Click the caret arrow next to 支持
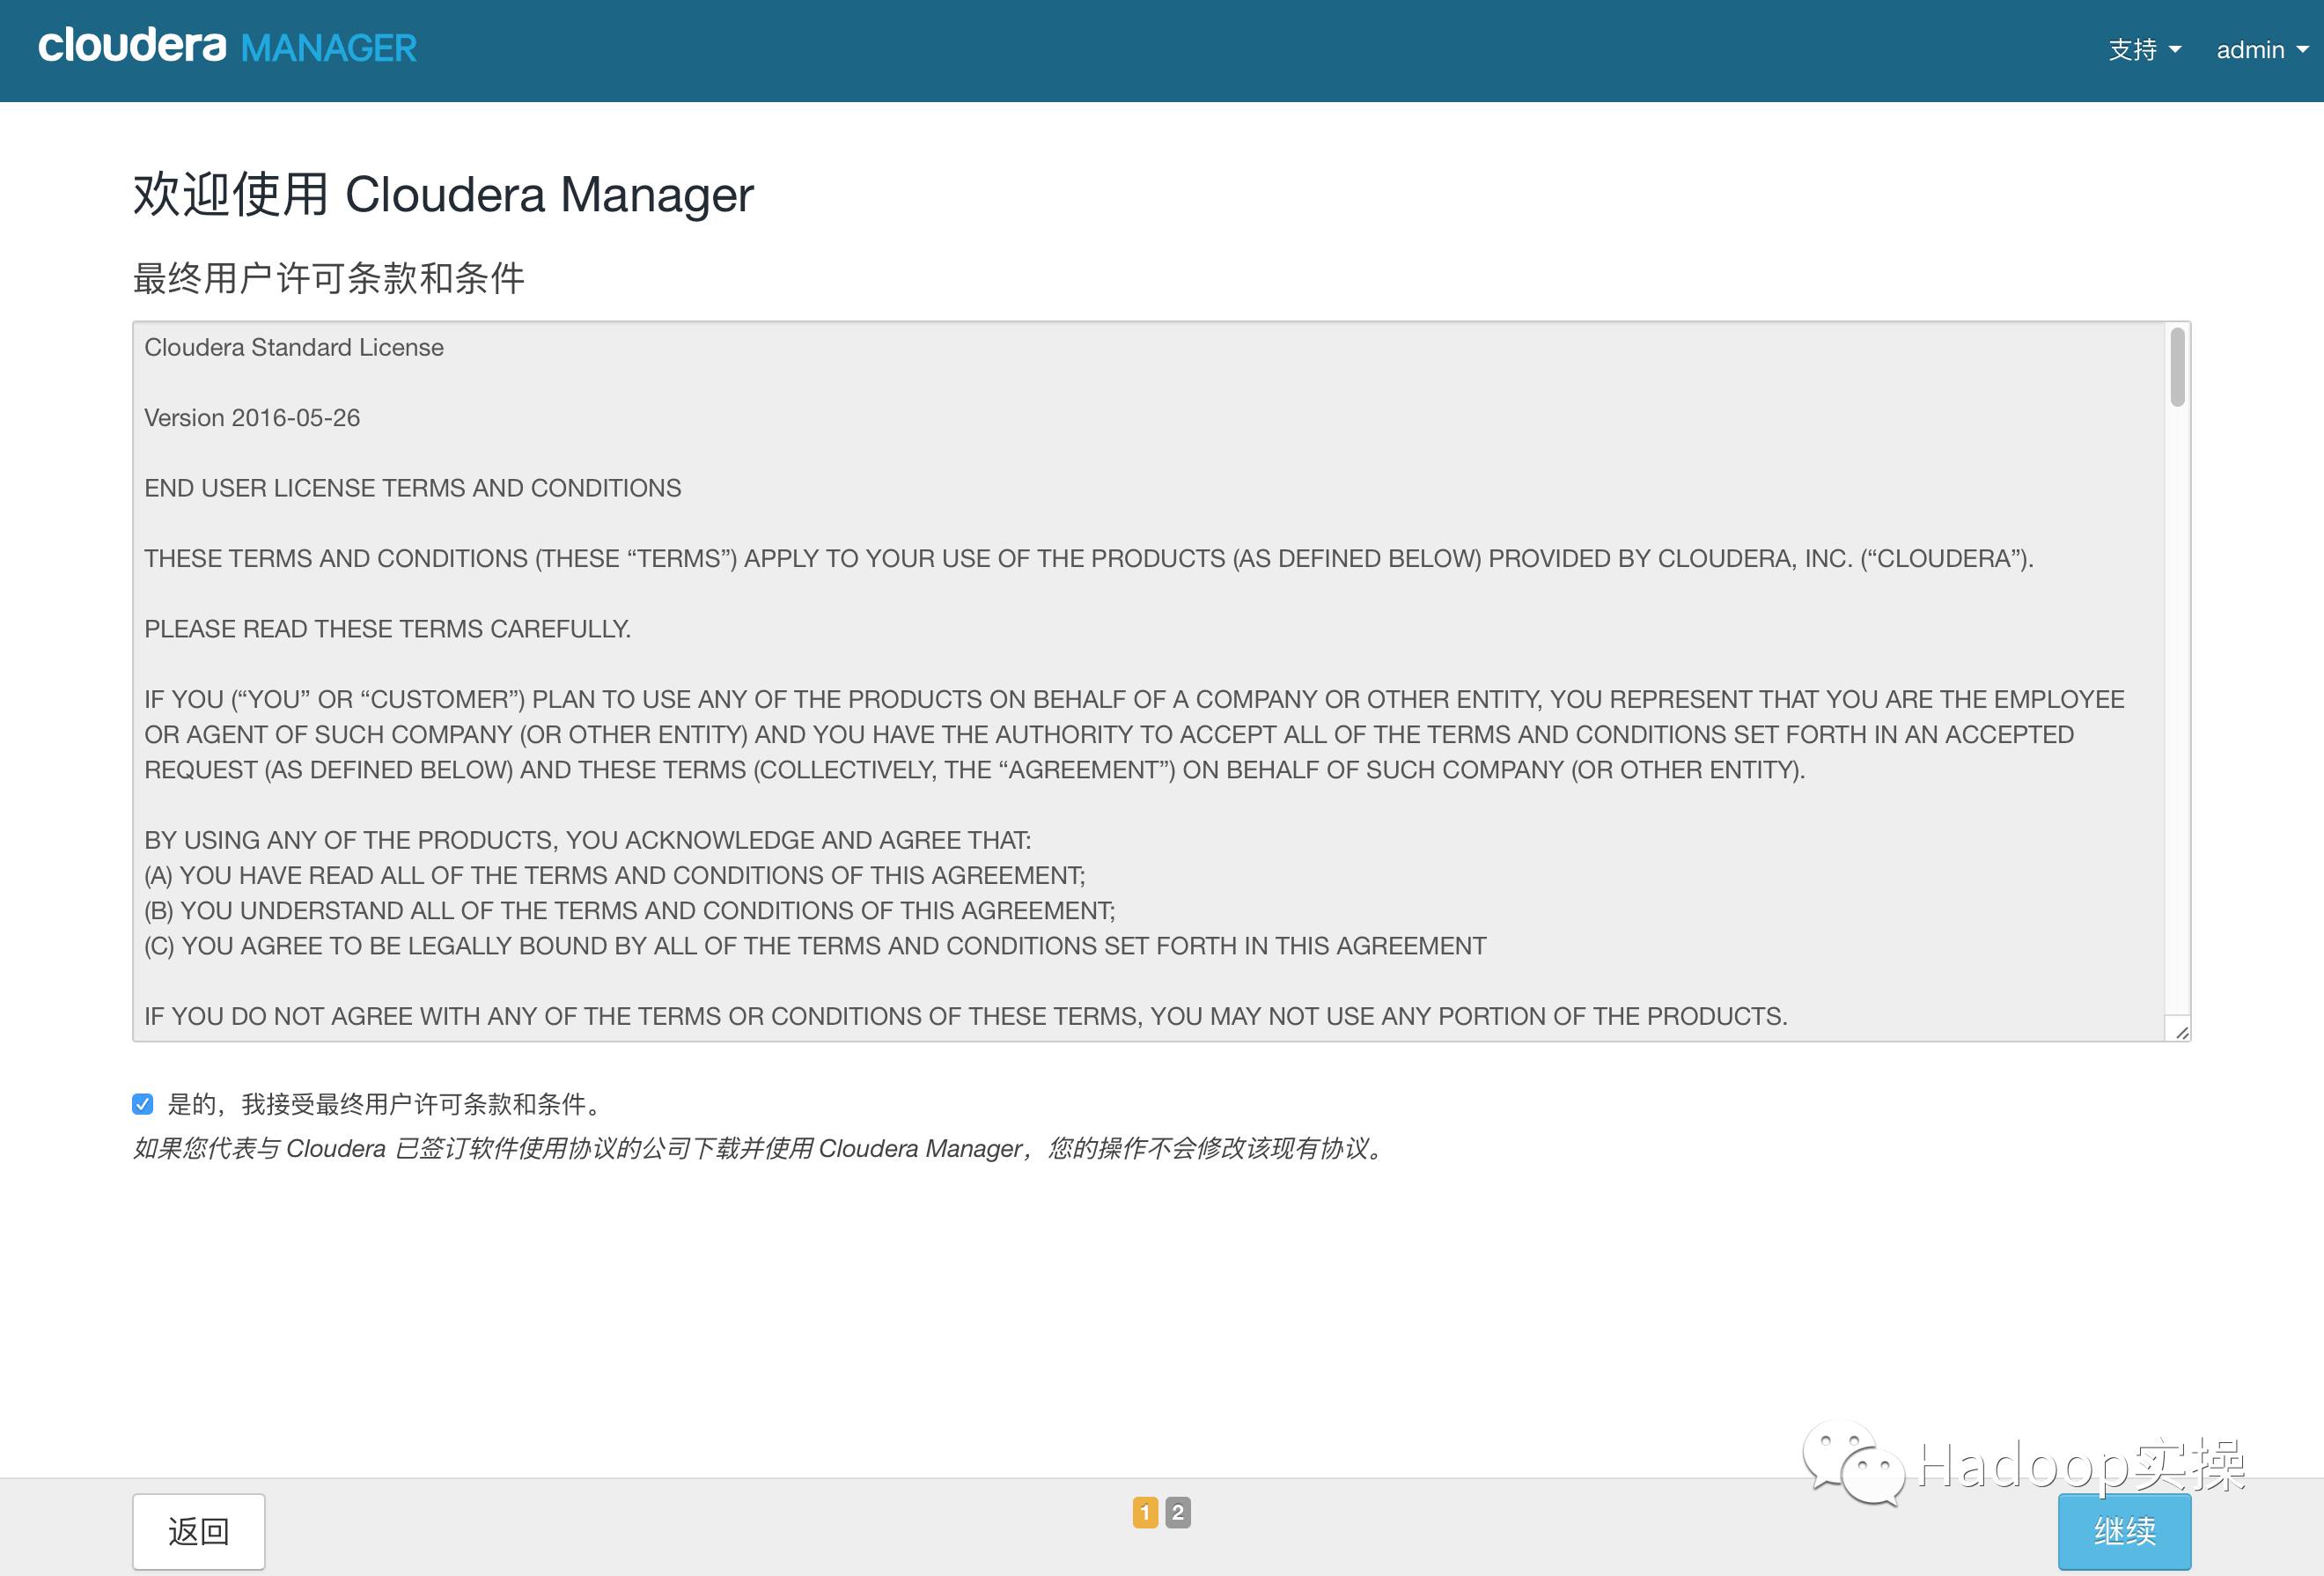This screenshot has width=2324, height=1576. tap(2175, 50)
